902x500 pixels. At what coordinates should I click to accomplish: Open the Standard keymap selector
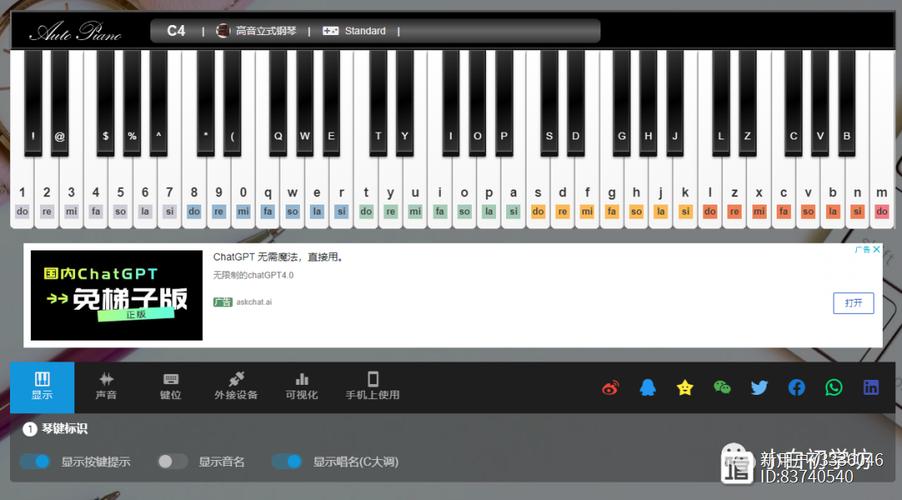(x=354, y=31)
